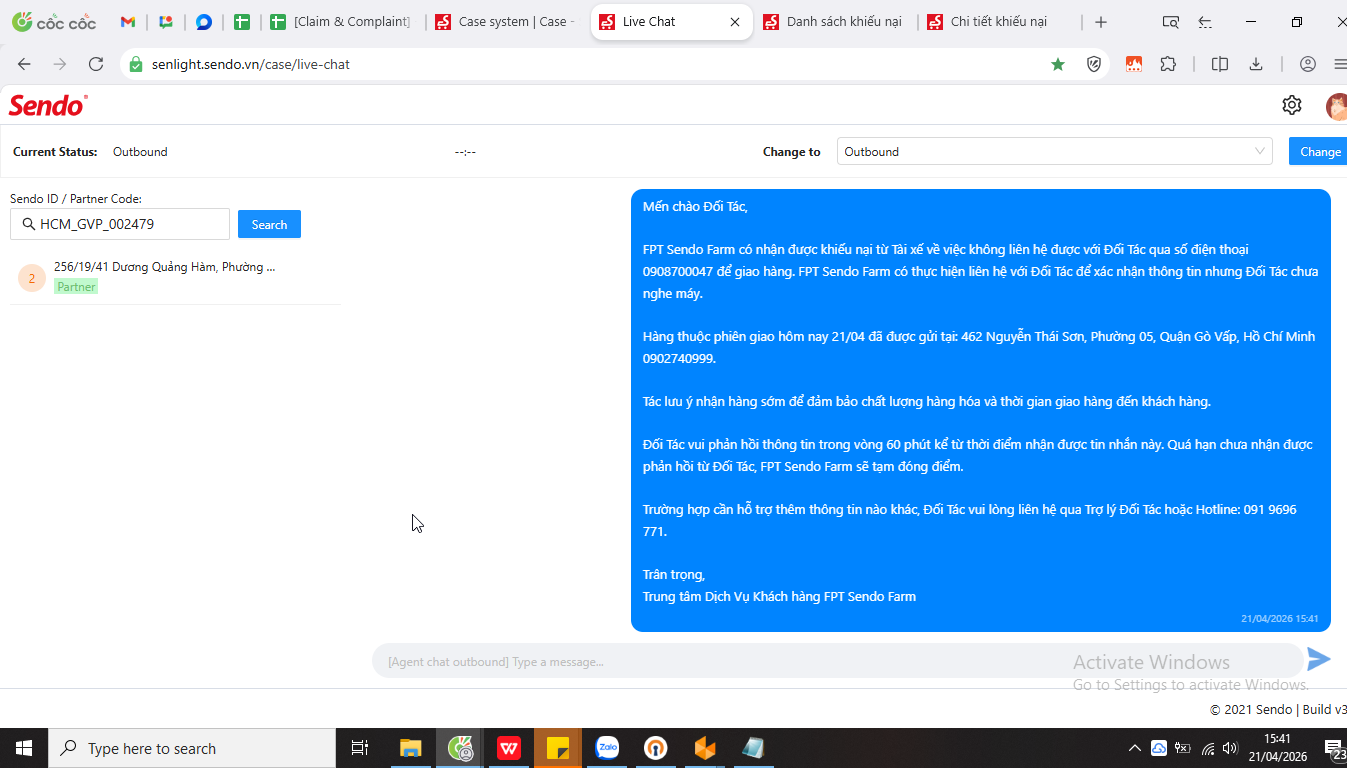Open the Cốc Cốc browser taskbar icon

point(460,748)
